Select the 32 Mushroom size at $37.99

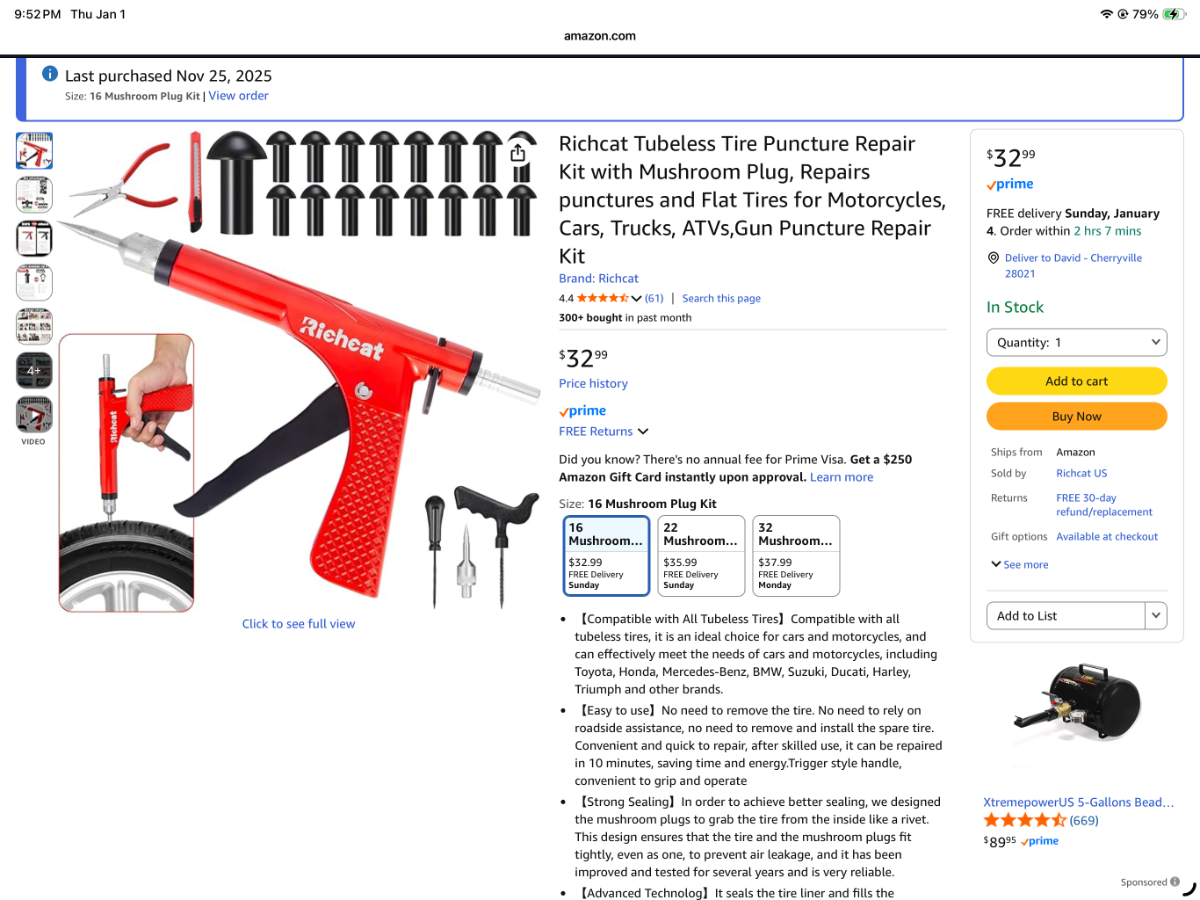tap(796, 556)
